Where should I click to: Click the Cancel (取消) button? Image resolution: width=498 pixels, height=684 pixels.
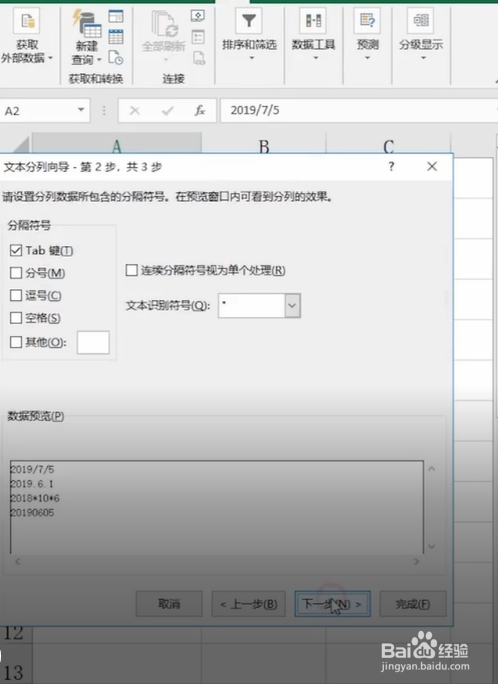click(169, 604)
